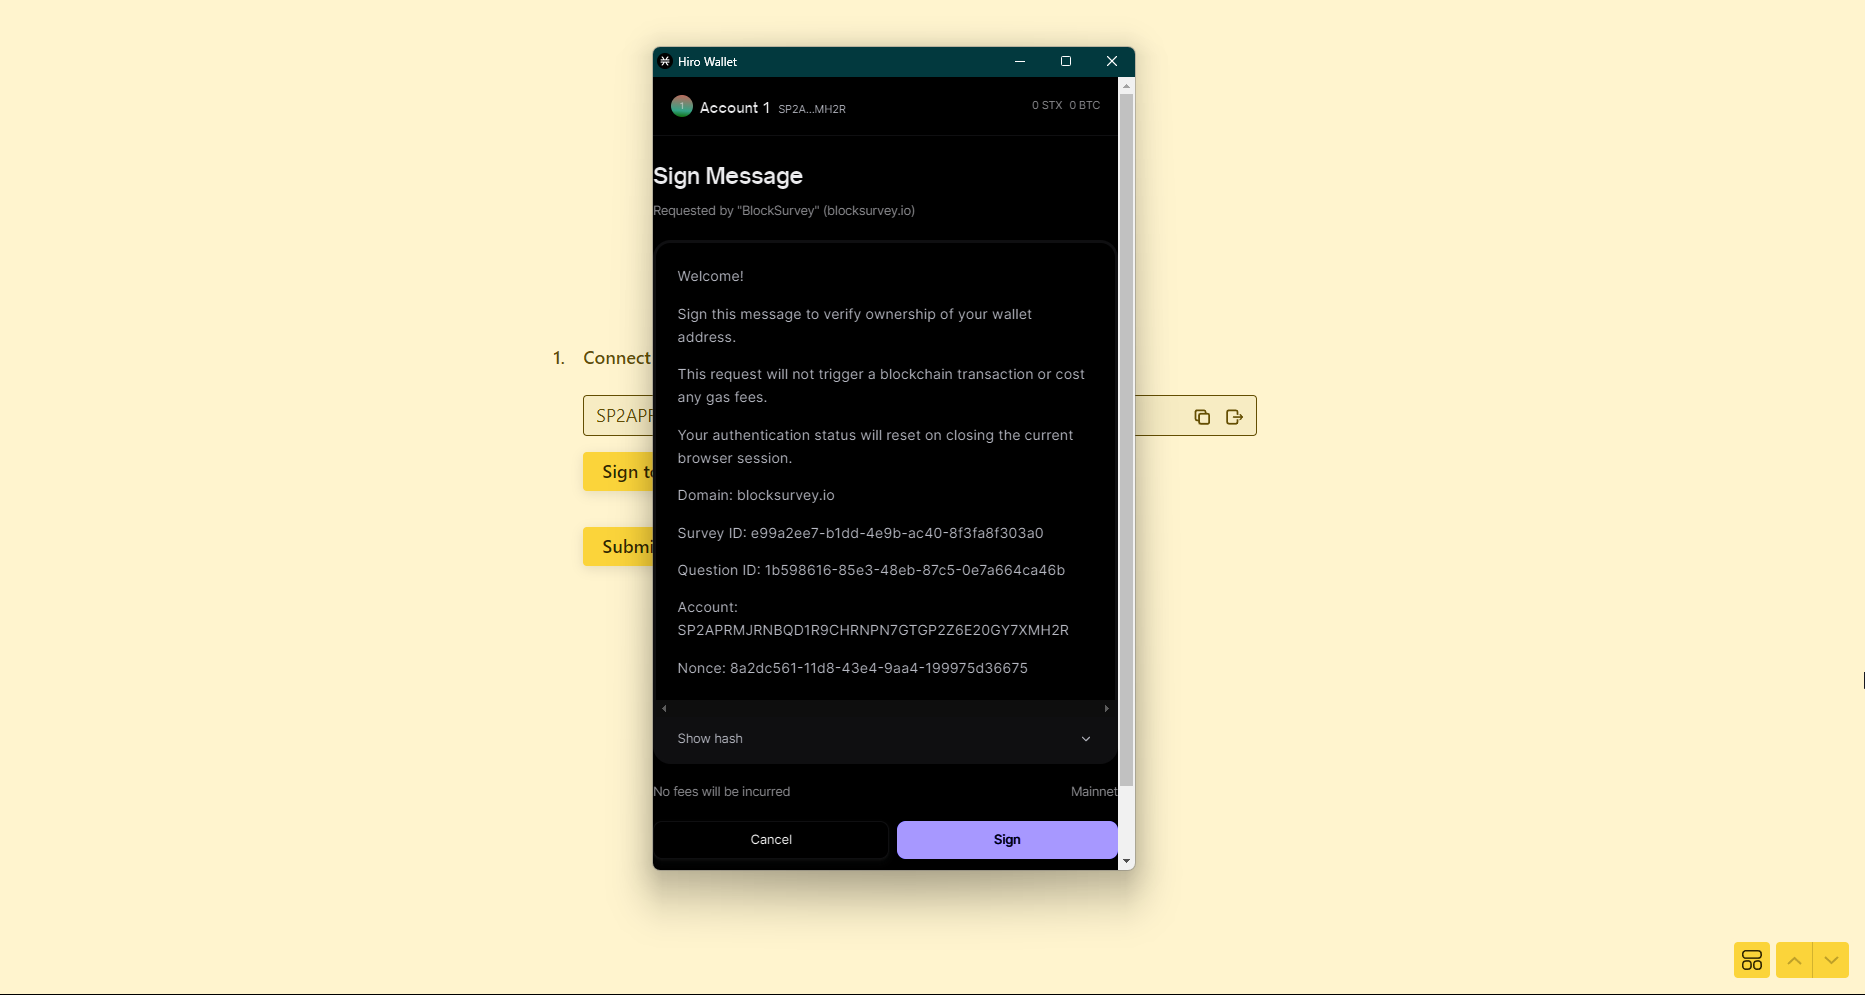This screenshot has width=1865, height=995.
Task: Click the Domain: blocksurvey.io line
Action: point(756,496)
